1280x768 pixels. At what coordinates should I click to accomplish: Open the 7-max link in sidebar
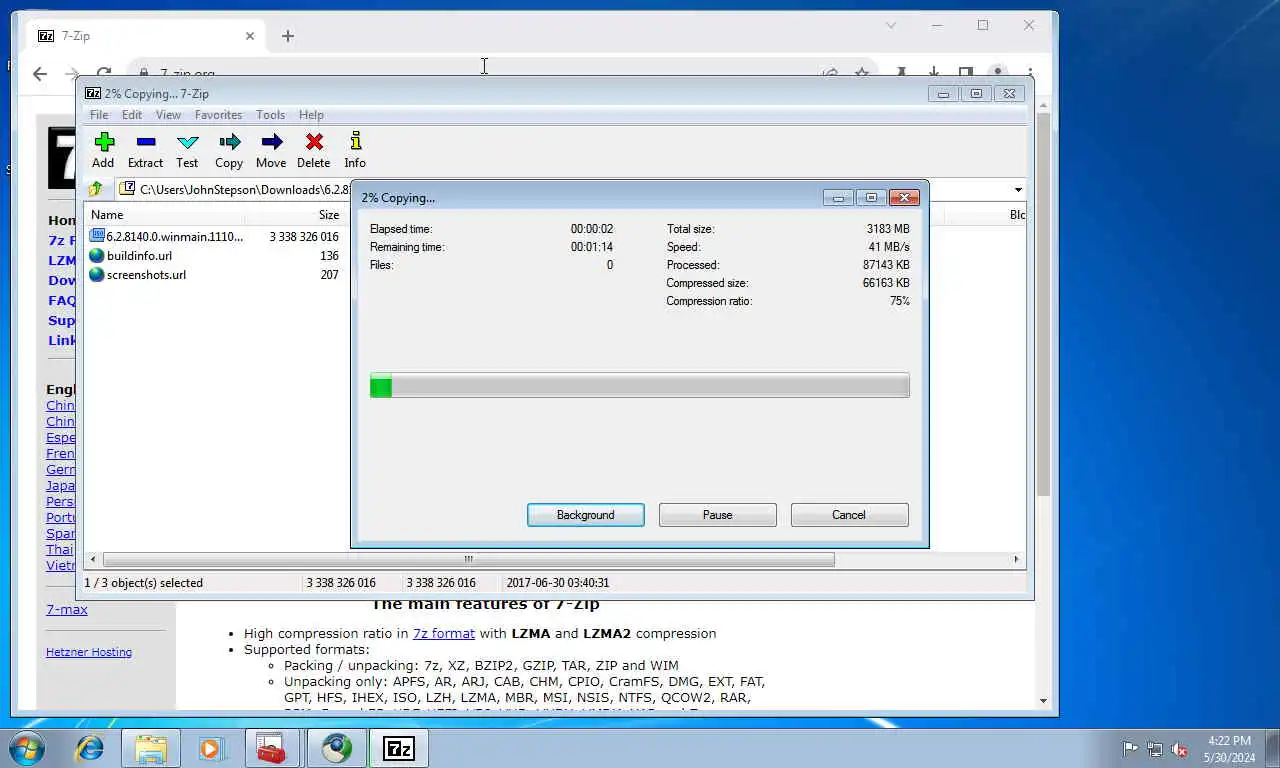(x=67, y=609)
